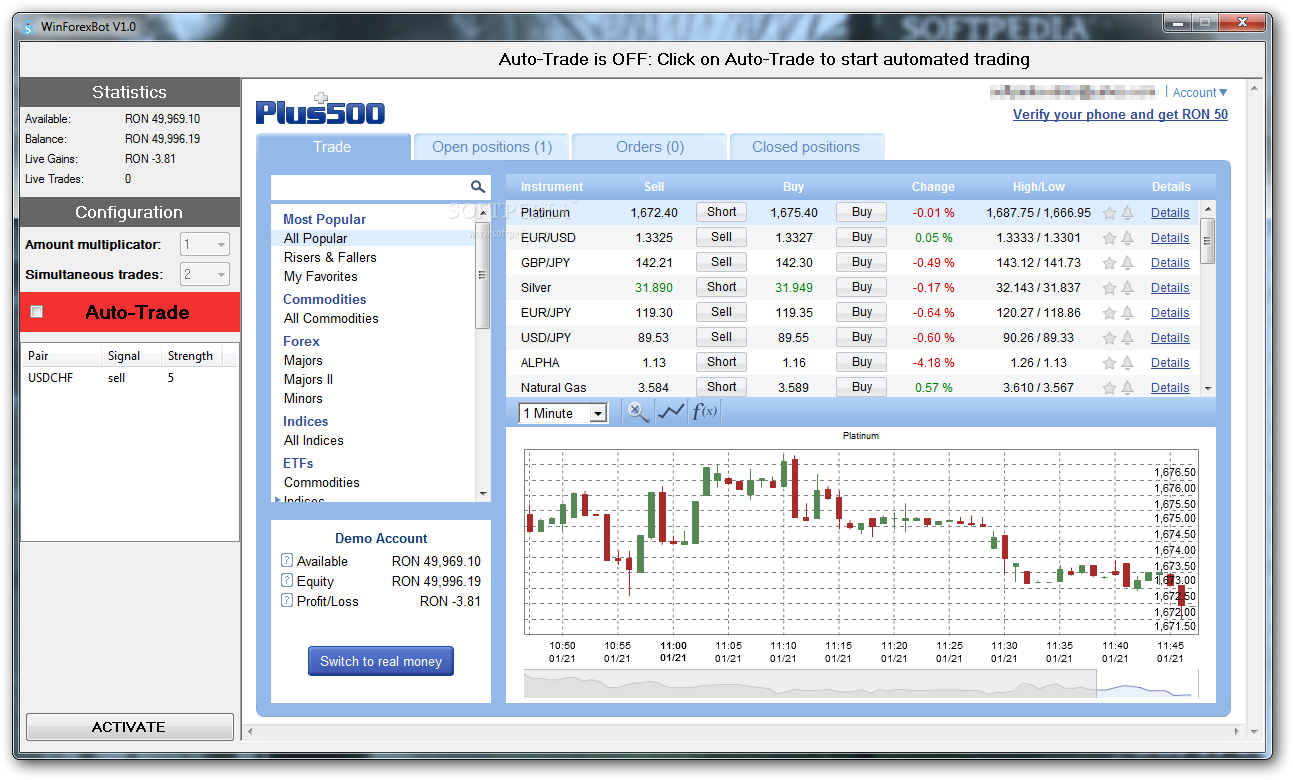The width and height of the screenshot is (1293, 780).
Task: Star the ALPHA instrument
Action: tap(1109, 363)
